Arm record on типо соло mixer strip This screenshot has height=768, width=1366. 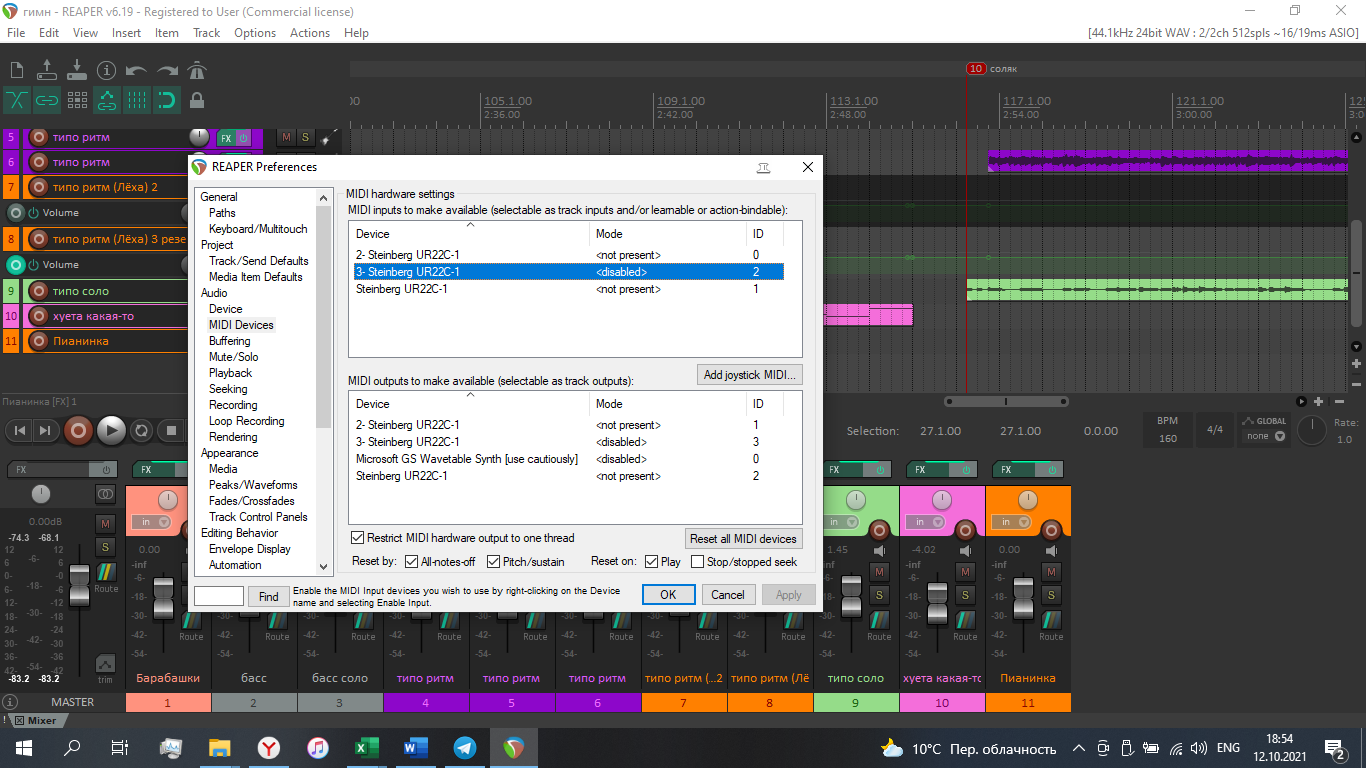click(x=880, y=530)
